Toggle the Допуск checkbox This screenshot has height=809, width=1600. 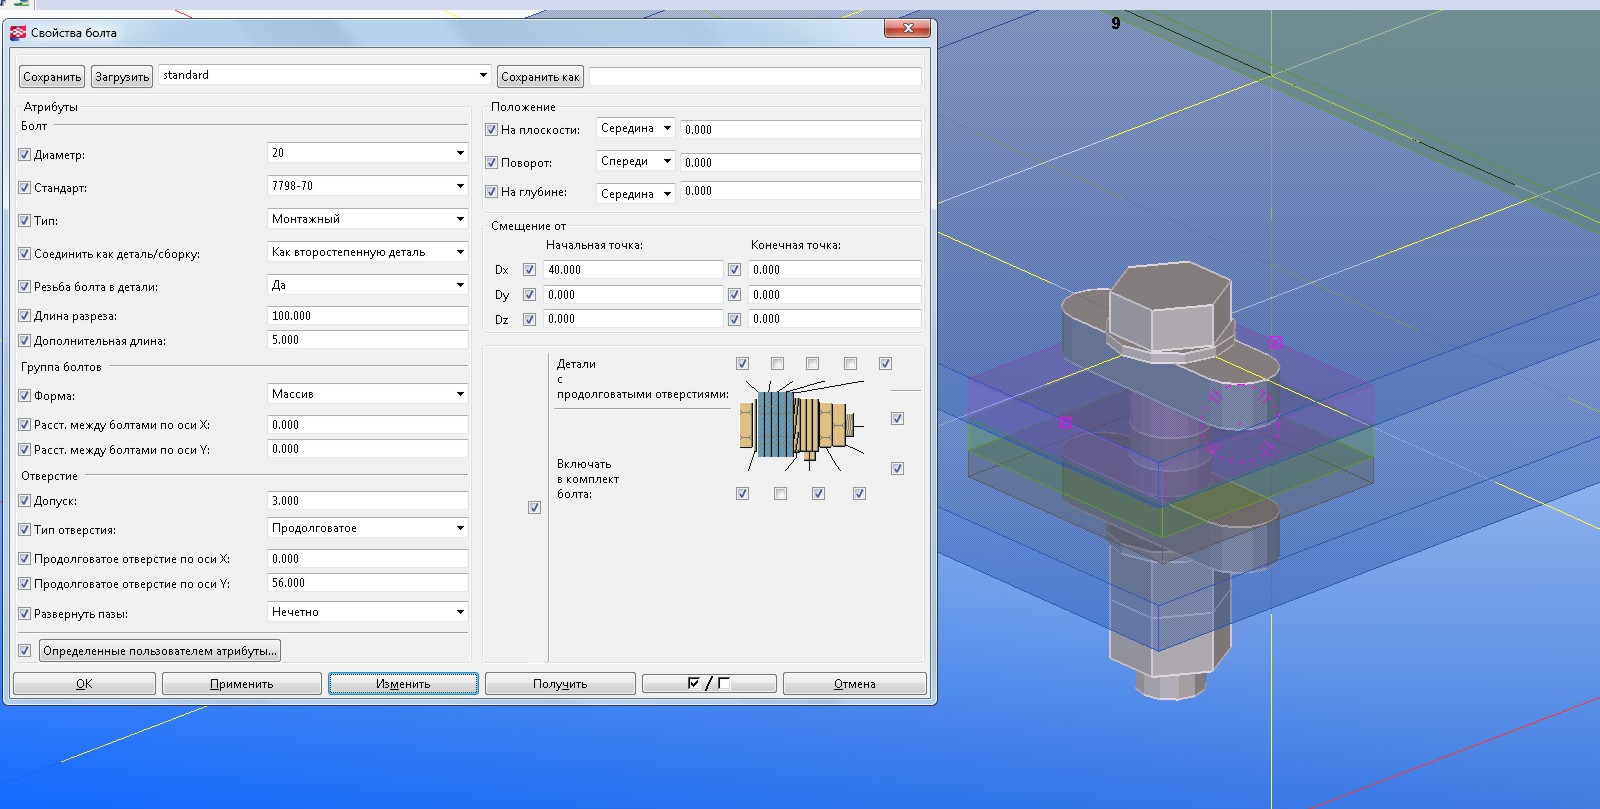click(25, 501)
